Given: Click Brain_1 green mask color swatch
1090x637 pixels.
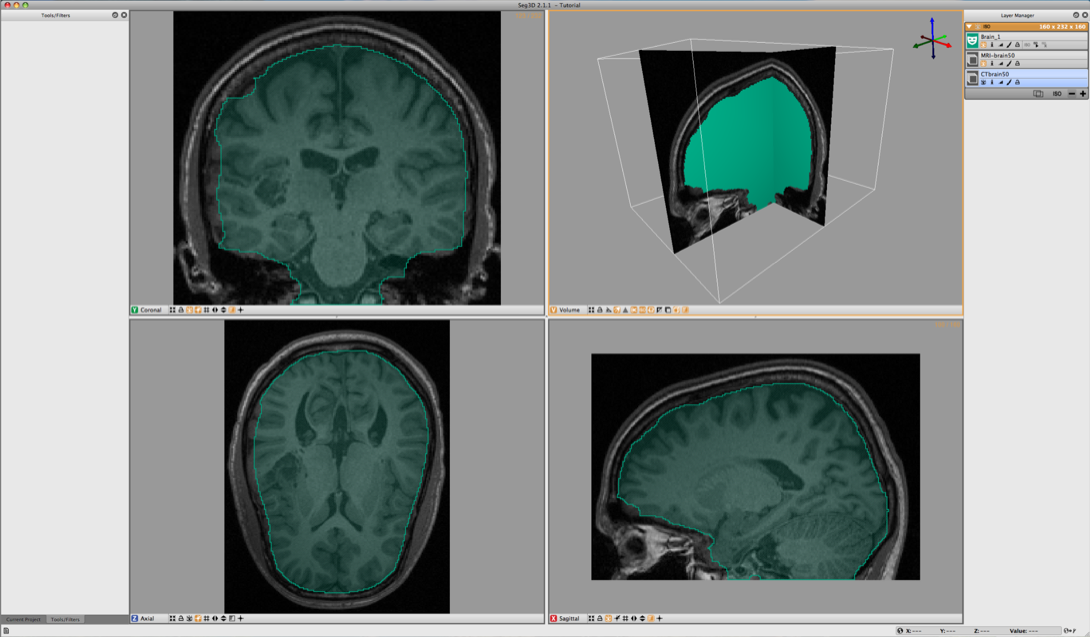Looking at the screenshot, I should (x=973, y=40).
